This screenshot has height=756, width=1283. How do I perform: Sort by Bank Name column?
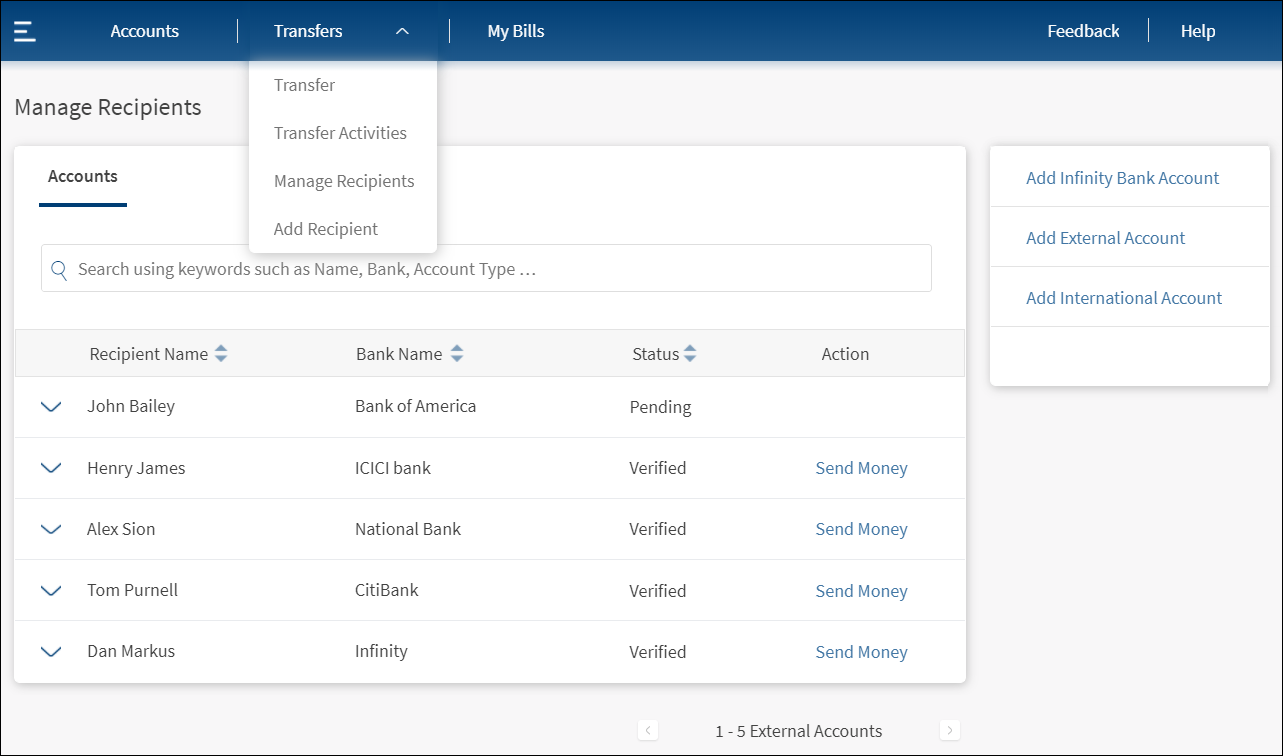[x=457, y=354]
